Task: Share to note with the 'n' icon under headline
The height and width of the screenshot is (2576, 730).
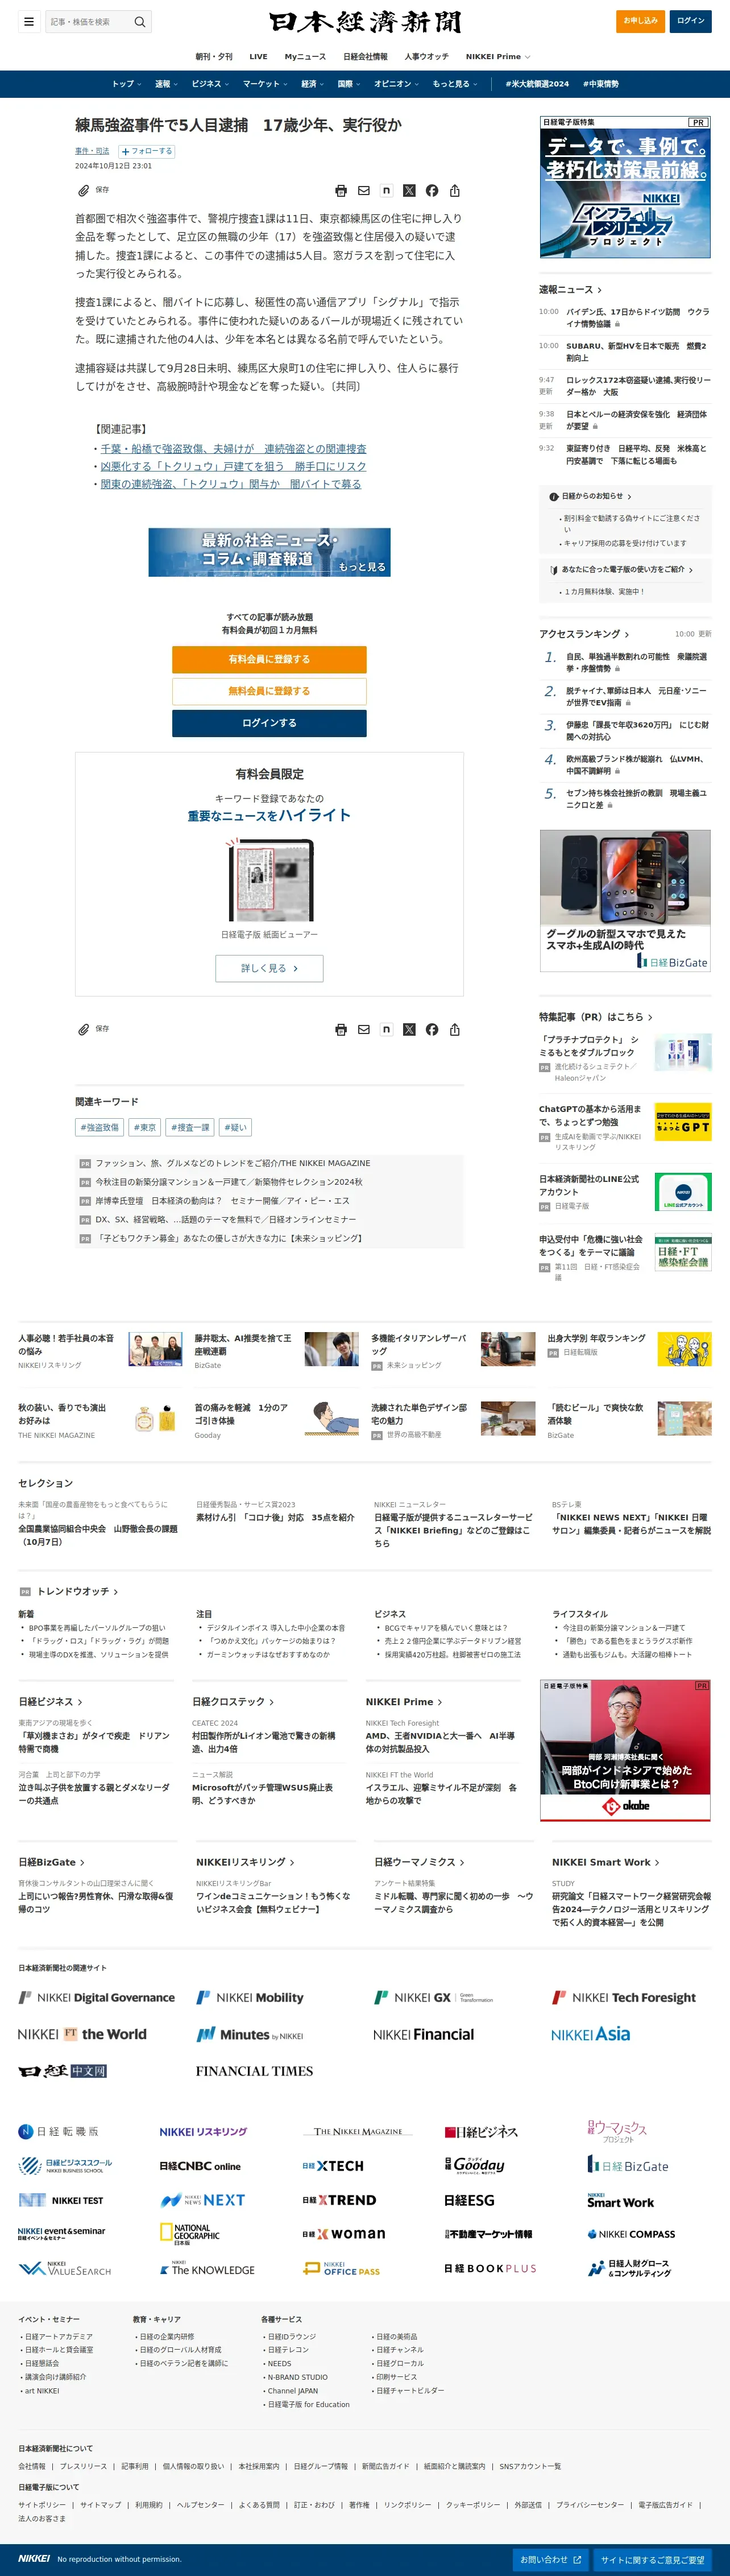Action: (x=386, y=190)
